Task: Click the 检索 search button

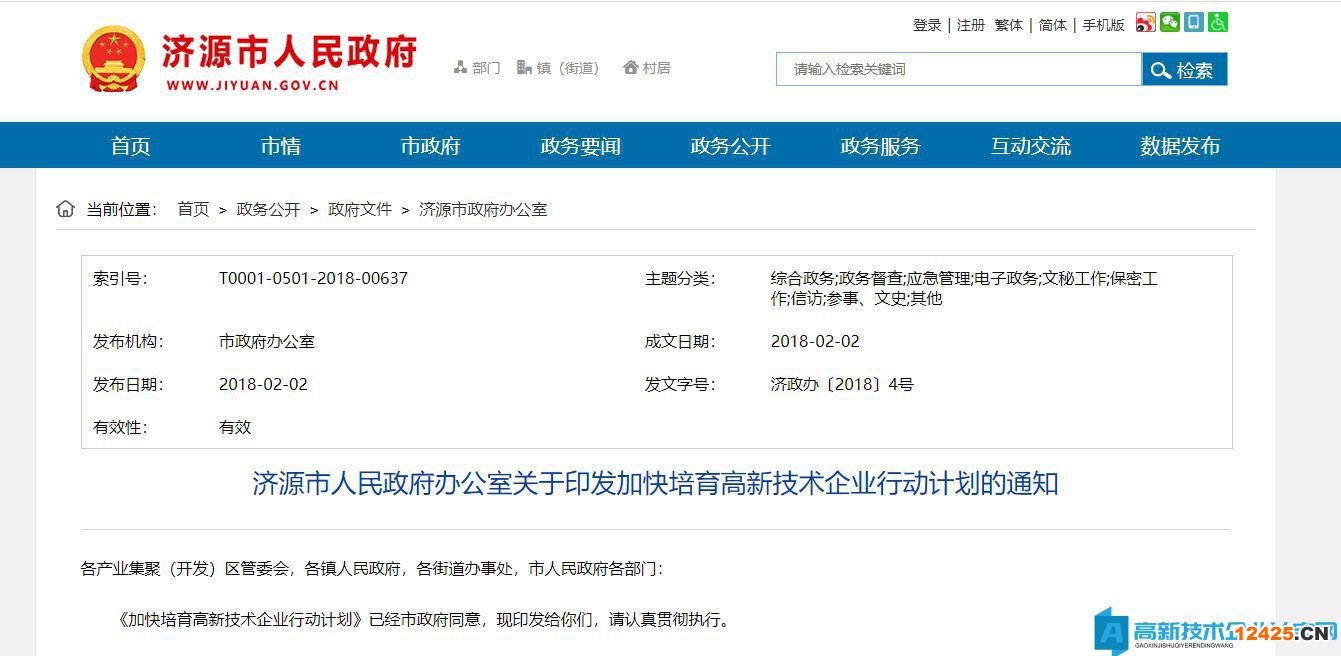Action: (1184, 69)
